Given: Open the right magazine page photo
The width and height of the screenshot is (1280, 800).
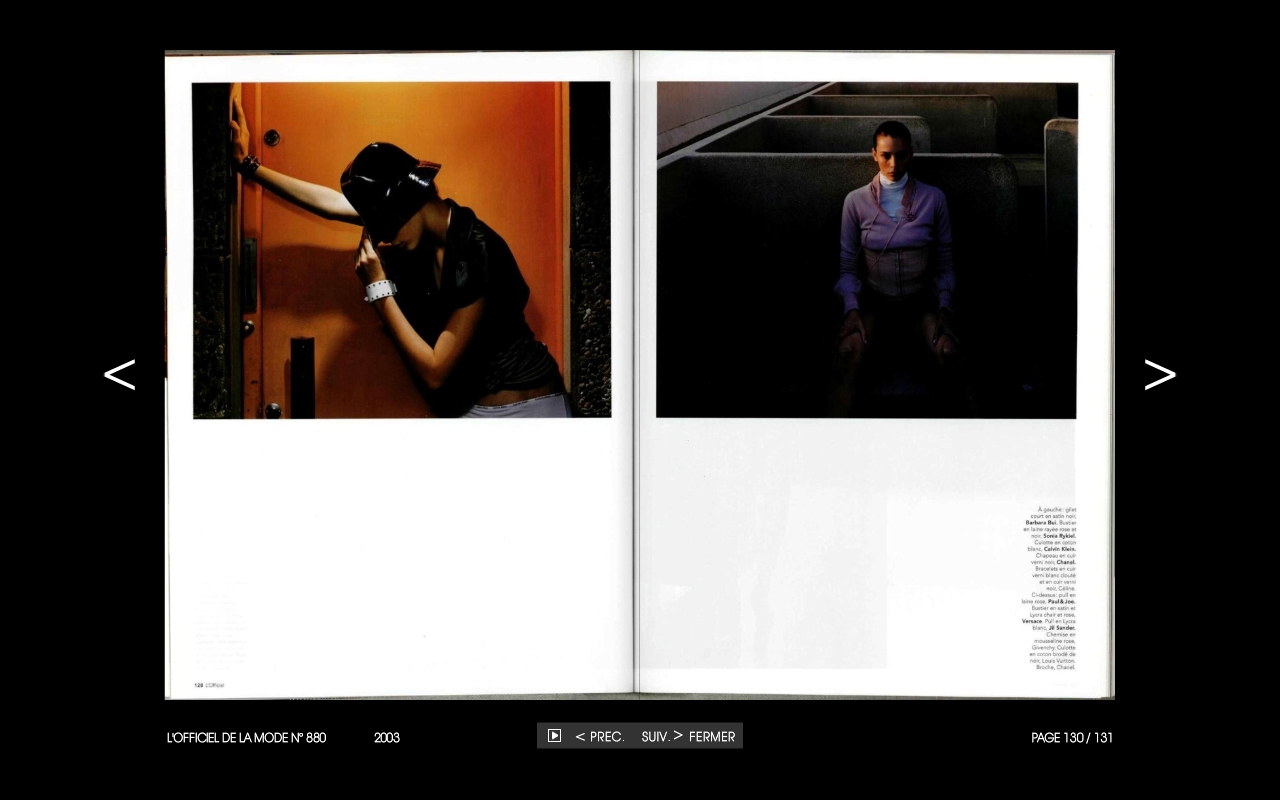Looking at the screenshot, I should [x=867, y=250].
